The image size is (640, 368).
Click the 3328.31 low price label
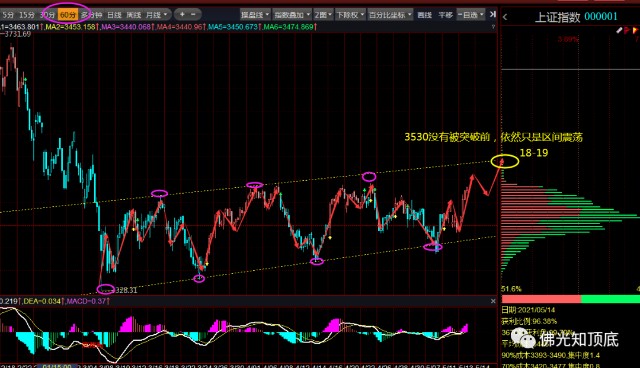click(126, 290)
